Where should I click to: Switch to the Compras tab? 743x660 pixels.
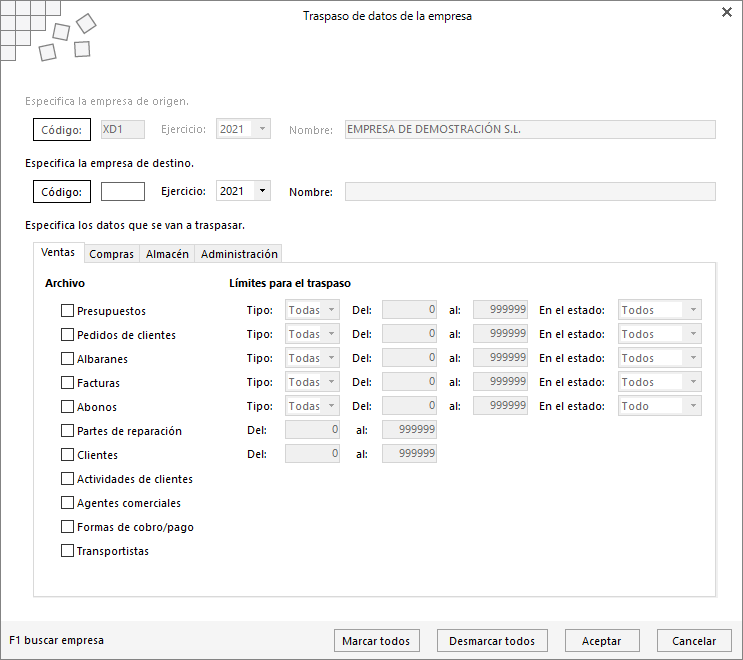click(x=112, y=254)
